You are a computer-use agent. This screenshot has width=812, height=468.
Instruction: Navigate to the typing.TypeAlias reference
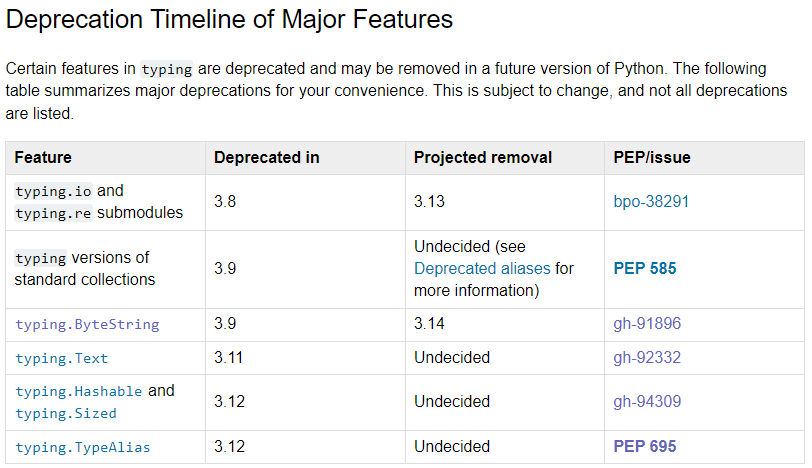[x=83, y=447]
